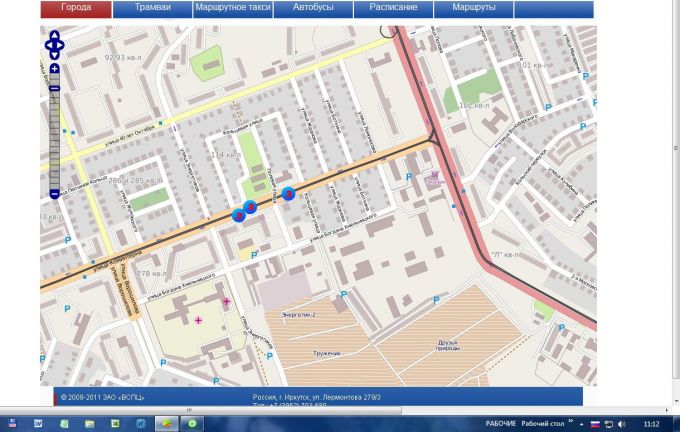Click the middle blue tram marker
Image resolution: width=680 pixels, height=432 pixels.
pos(250,207)
